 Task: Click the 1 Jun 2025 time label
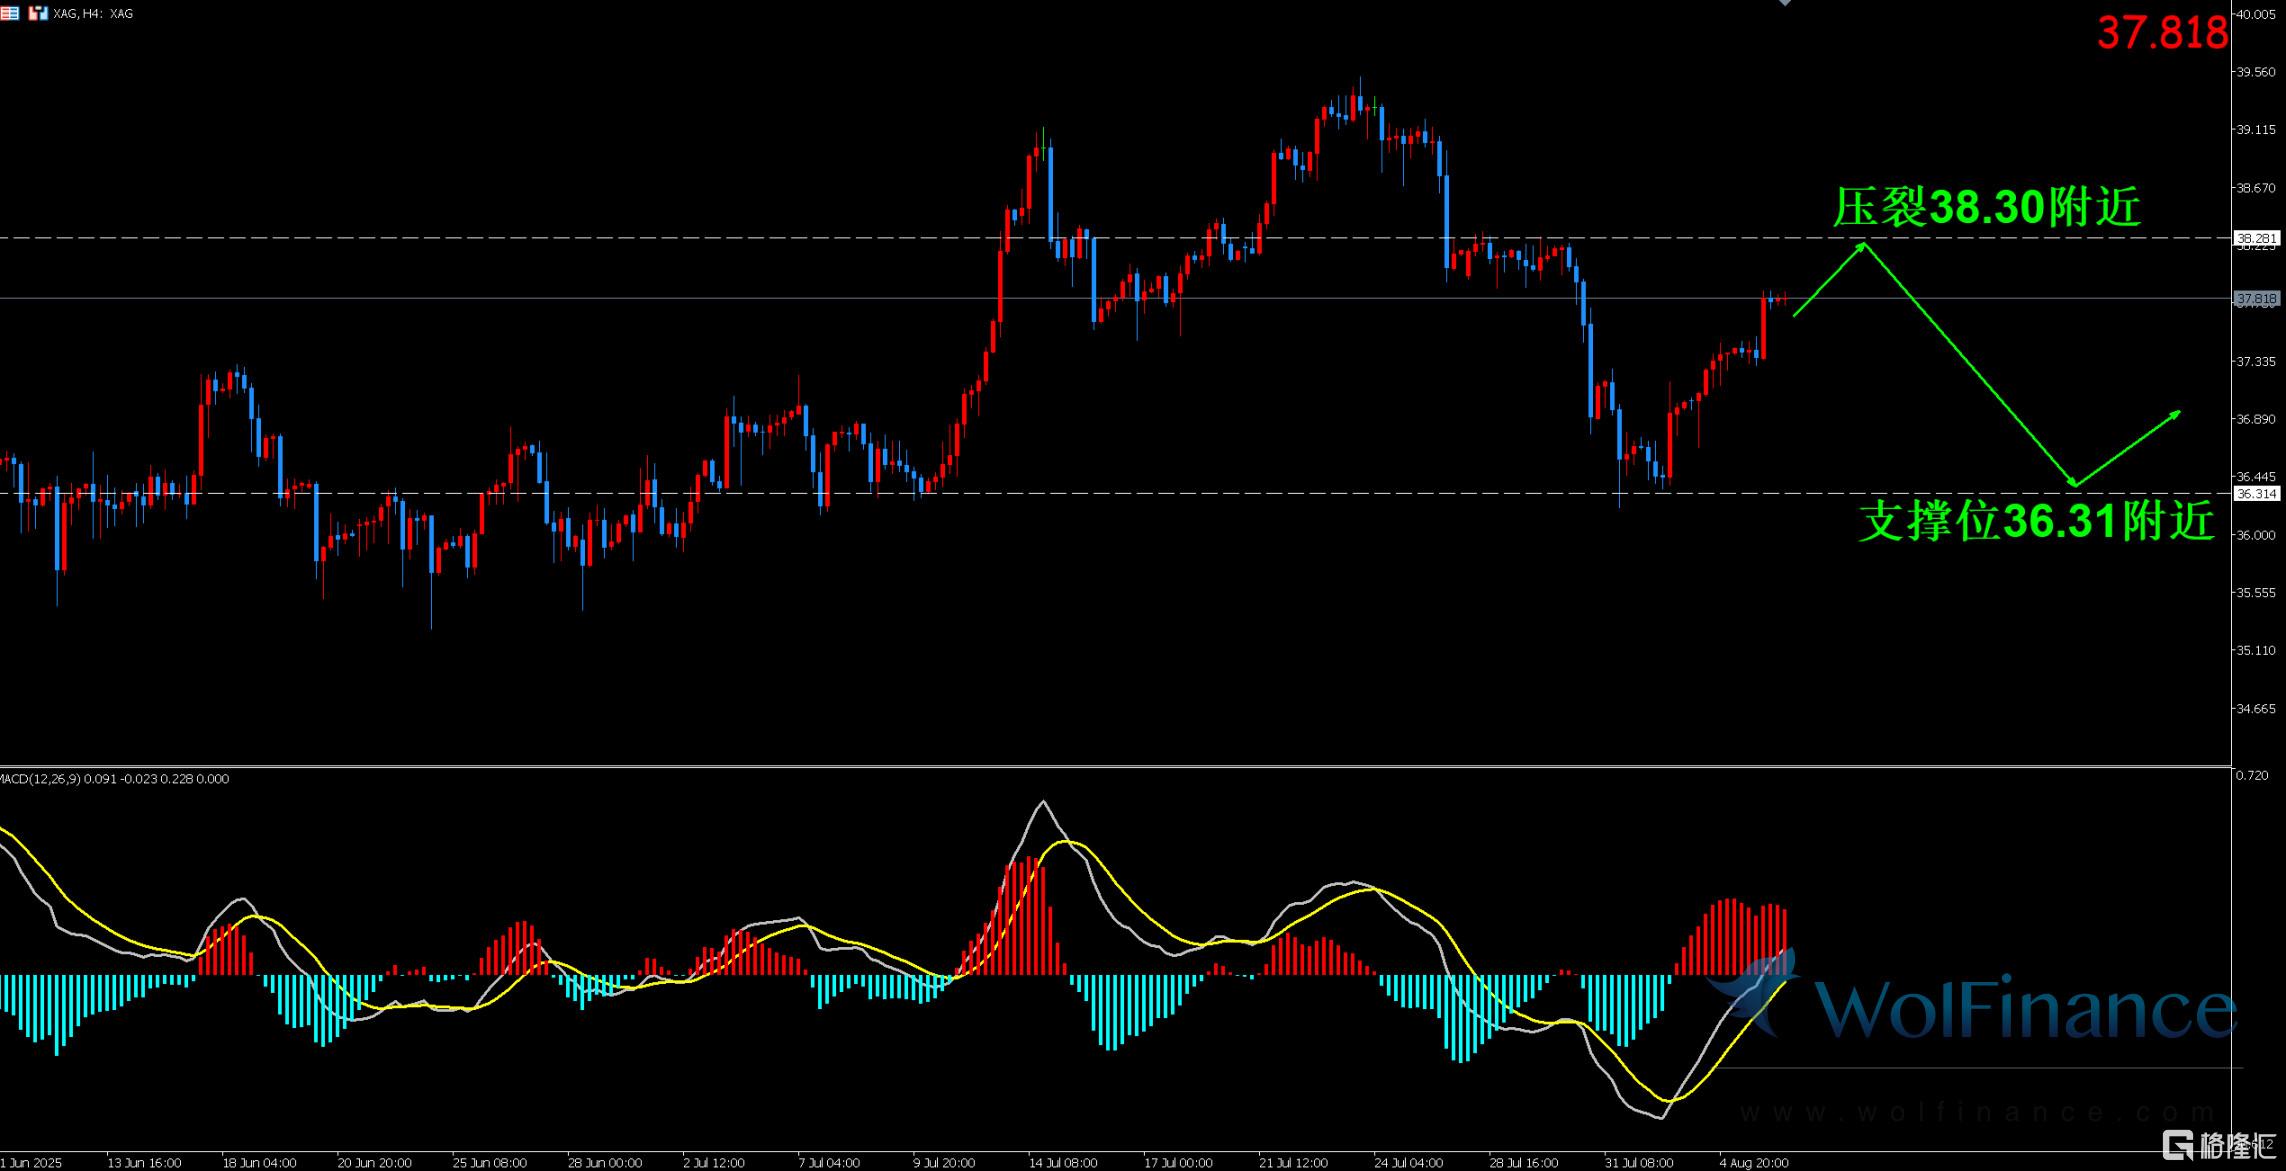[x=31, y=1163]
